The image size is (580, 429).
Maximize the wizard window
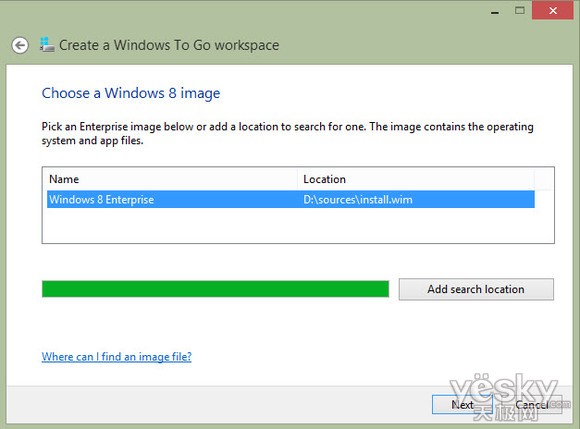[x=520, y=10]
